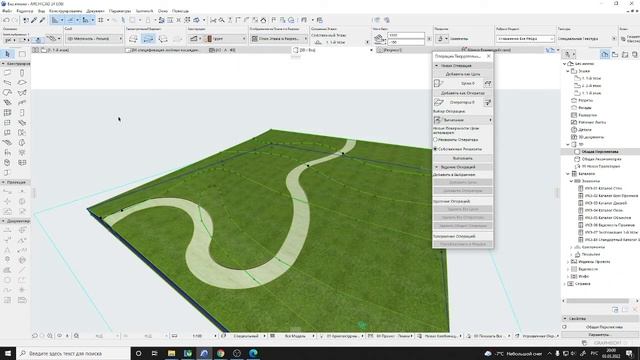Open Layout Book in Navigator
Image resolution: width=640 pixels, height=360 pixels.
click(x=625, y=54)
